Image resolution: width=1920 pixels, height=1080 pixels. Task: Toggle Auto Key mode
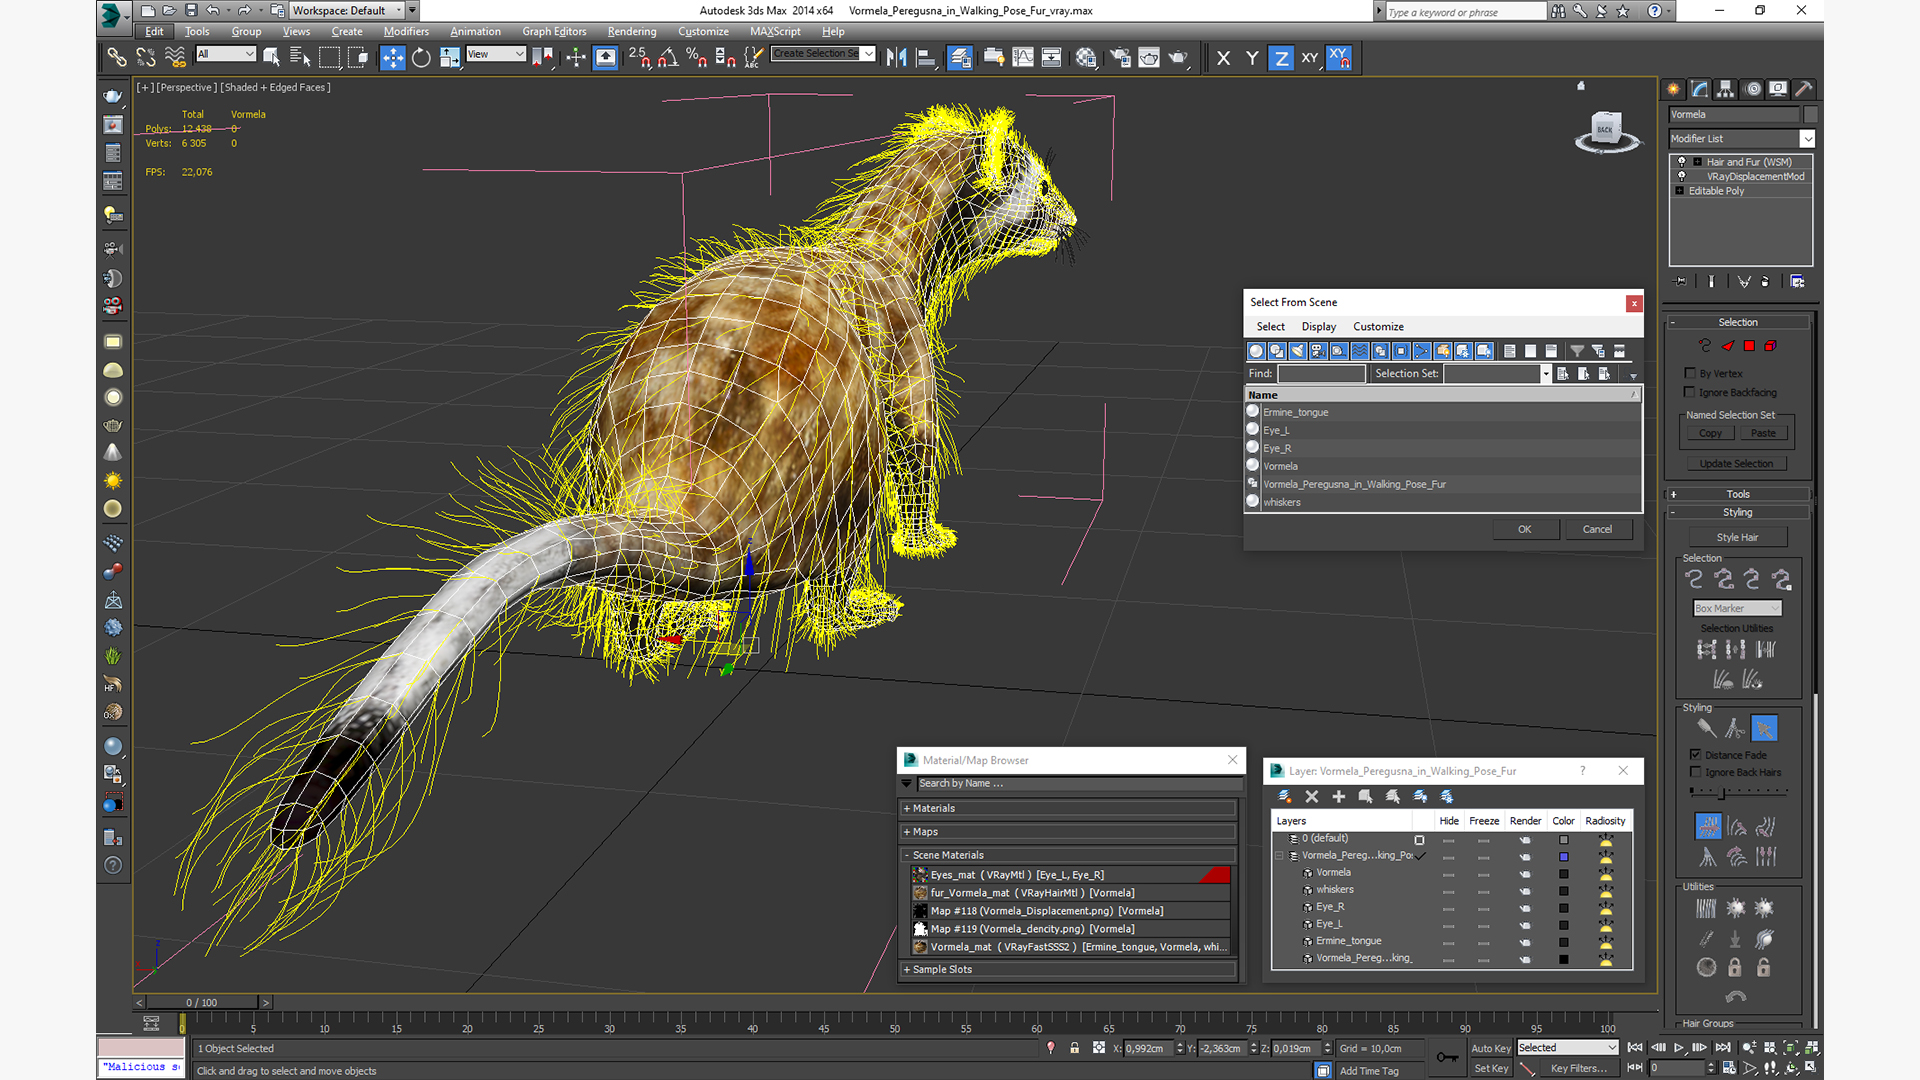tap(1490, 1048)
